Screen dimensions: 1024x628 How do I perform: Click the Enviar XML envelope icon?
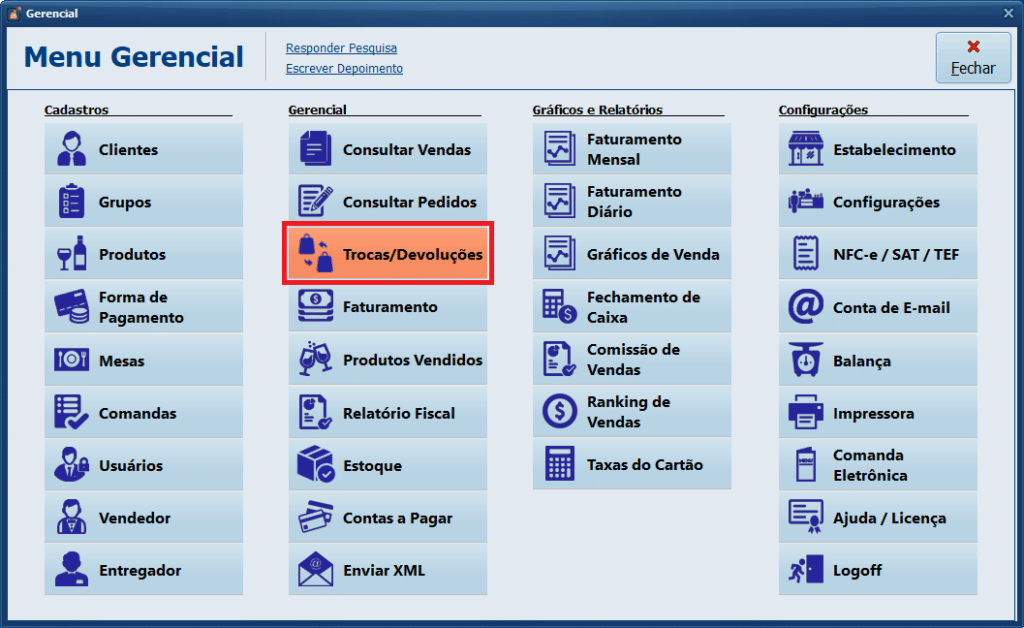click(316, 571)
